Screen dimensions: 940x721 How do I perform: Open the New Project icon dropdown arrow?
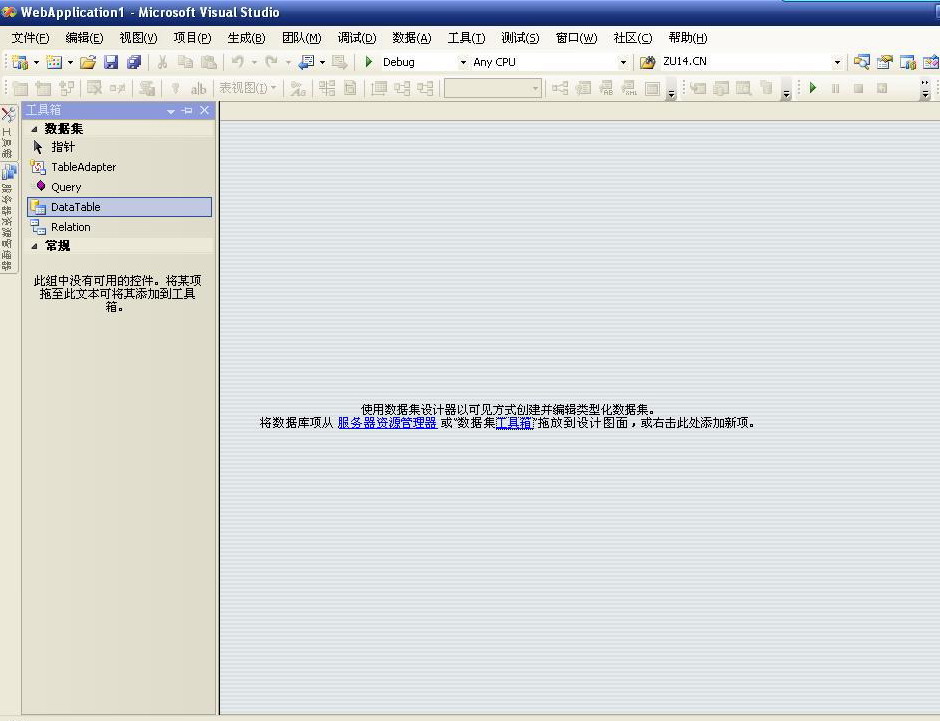point(36,62)
